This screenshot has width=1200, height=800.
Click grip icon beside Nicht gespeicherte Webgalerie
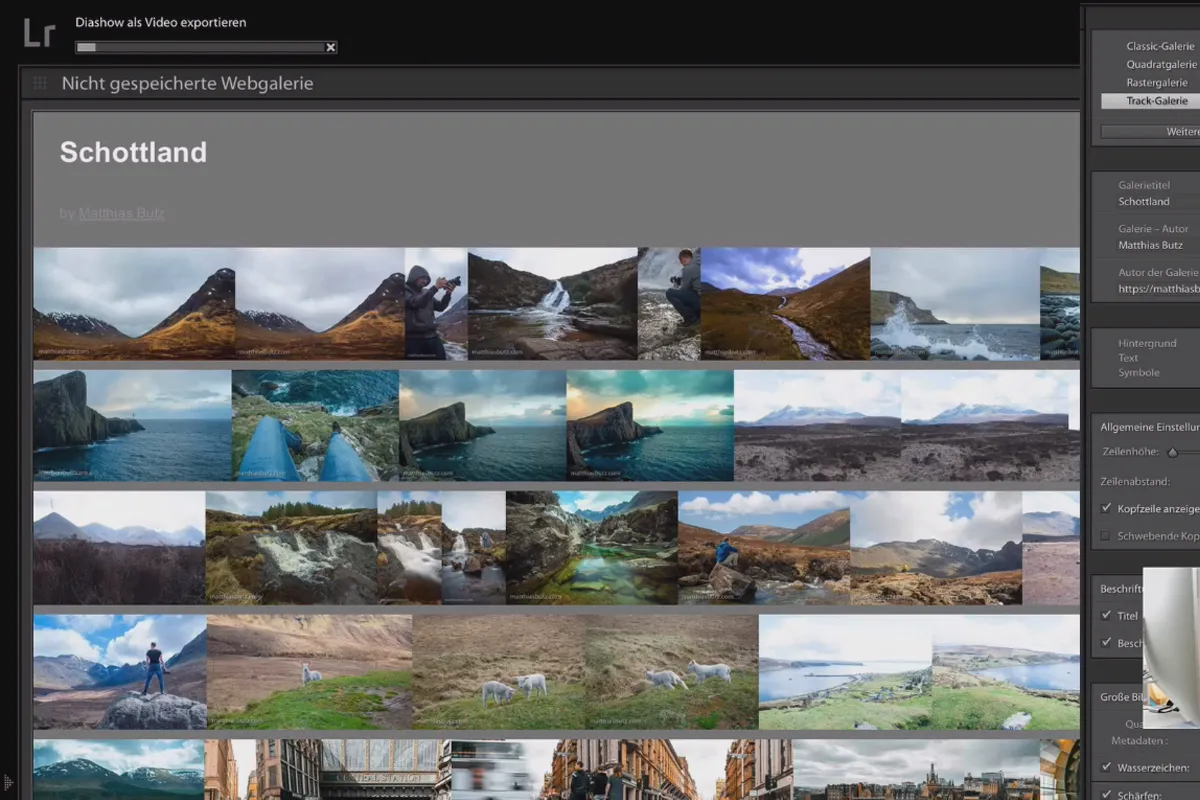[x=40, y=83]
